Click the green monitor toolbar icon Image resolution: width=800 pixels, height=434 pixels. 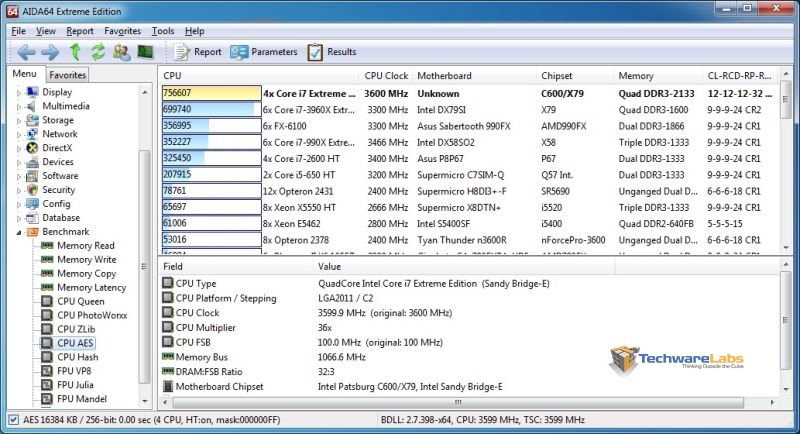pos(145,52)
